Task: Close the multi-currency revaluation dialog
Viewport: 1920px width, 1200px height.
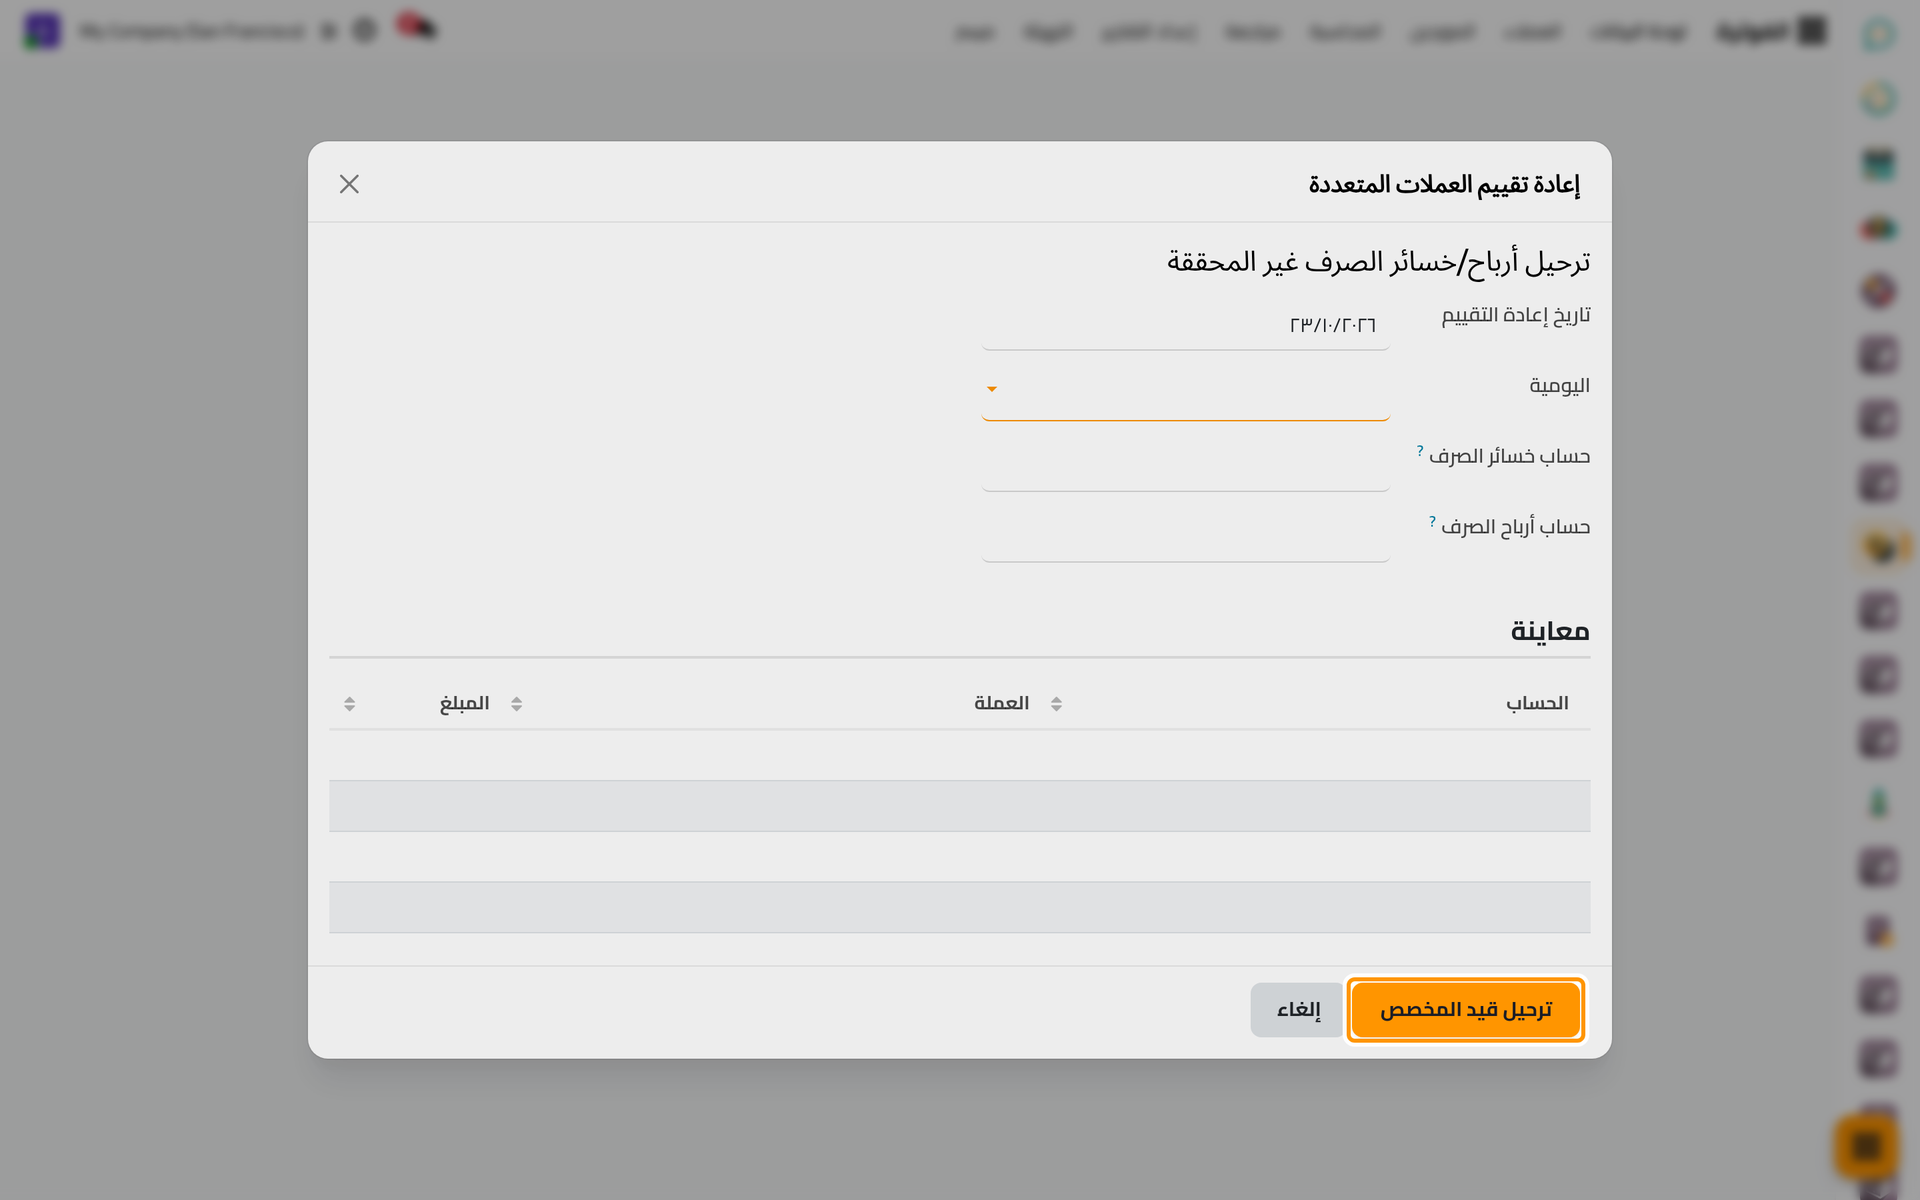Action: point(349,184)
